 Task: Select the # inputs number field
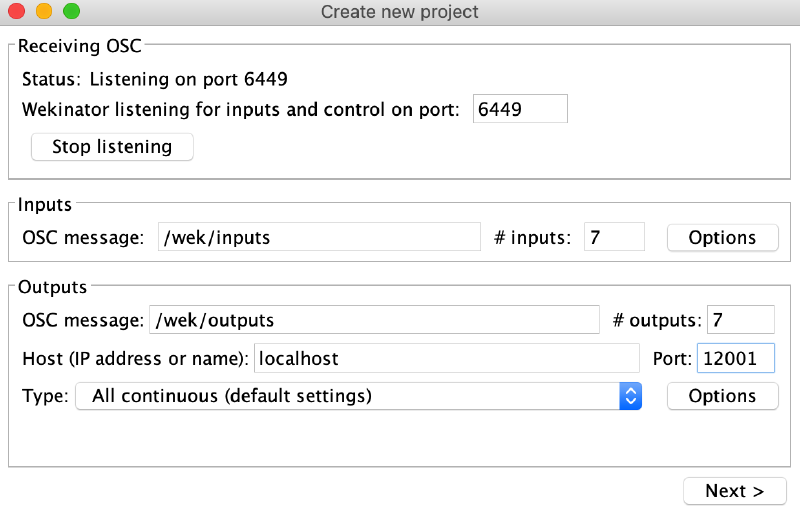point(614,237)
